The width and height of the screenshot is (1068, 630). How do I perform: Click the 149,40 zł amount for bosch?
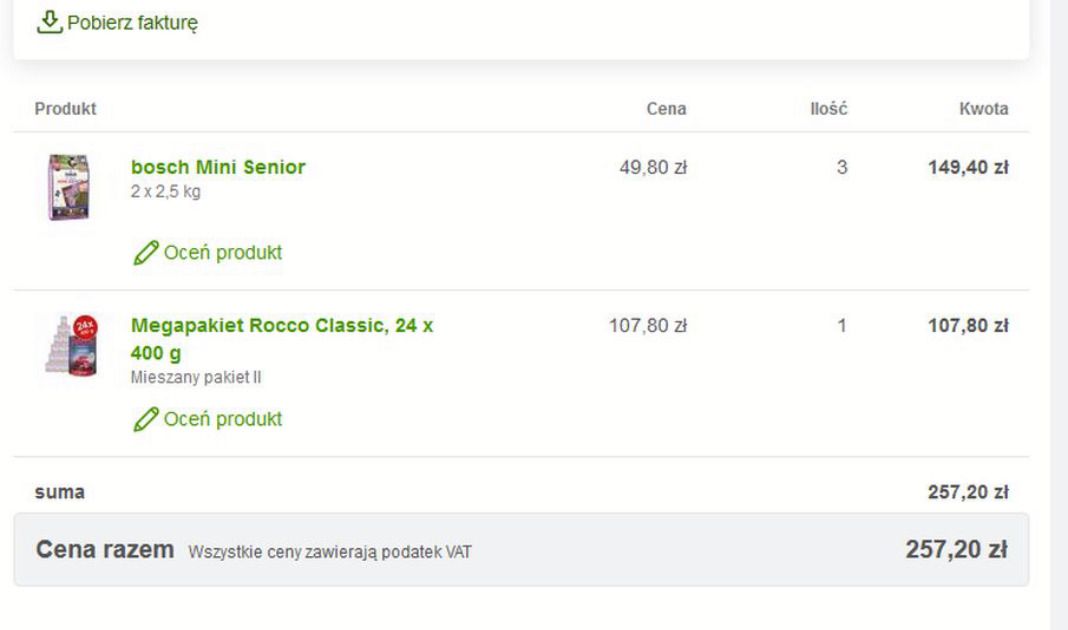point(967,167)
